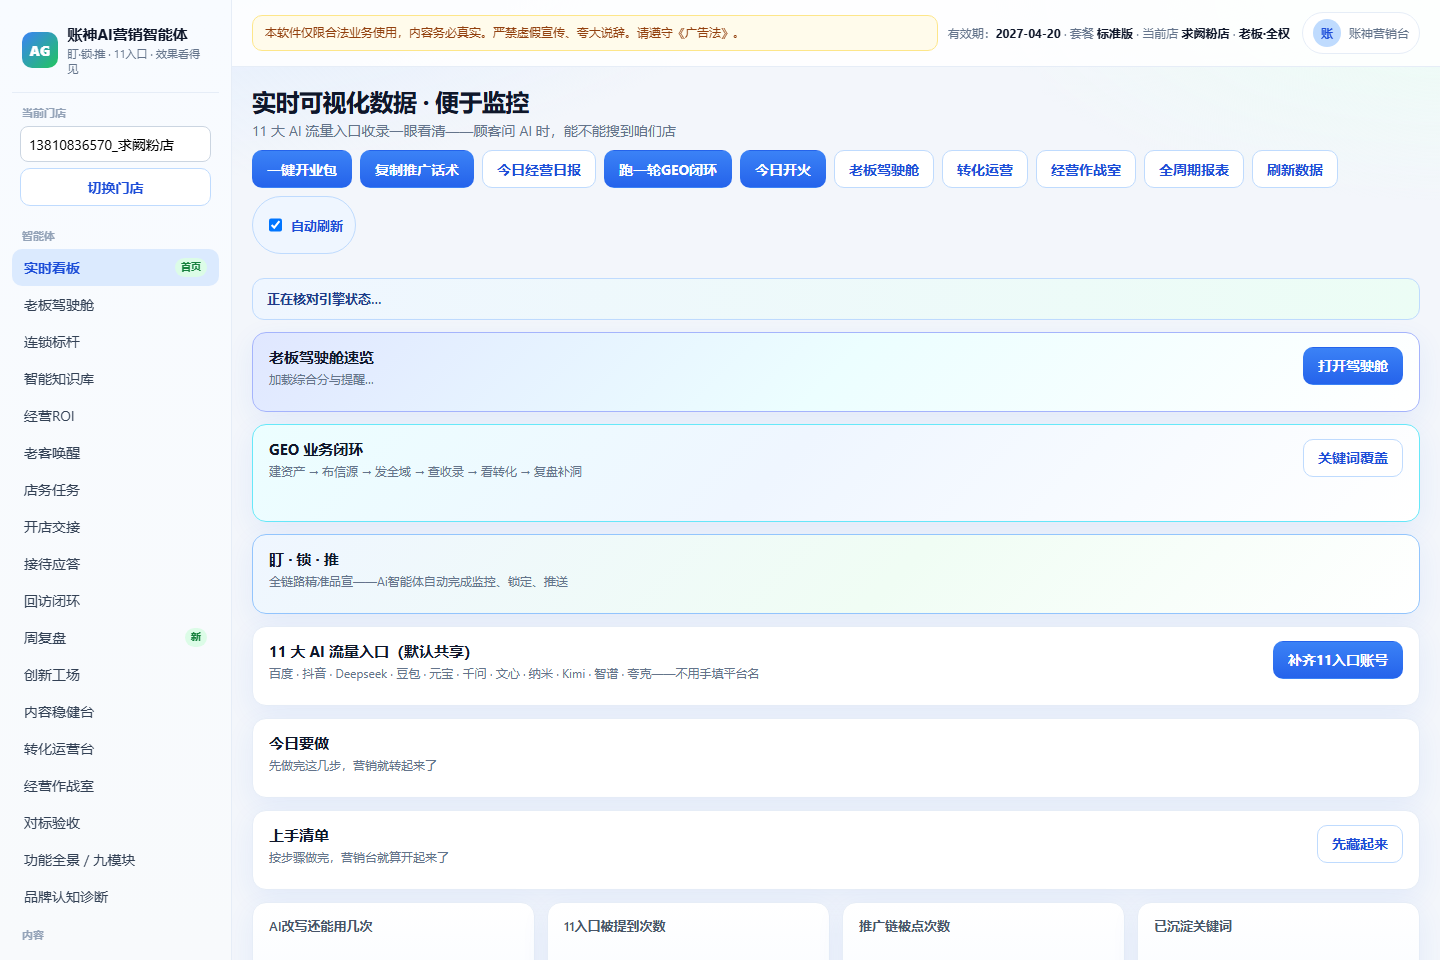Open 周复盘 in the sidebar
The image size is (1440, 960).
(x=115, y=638)
